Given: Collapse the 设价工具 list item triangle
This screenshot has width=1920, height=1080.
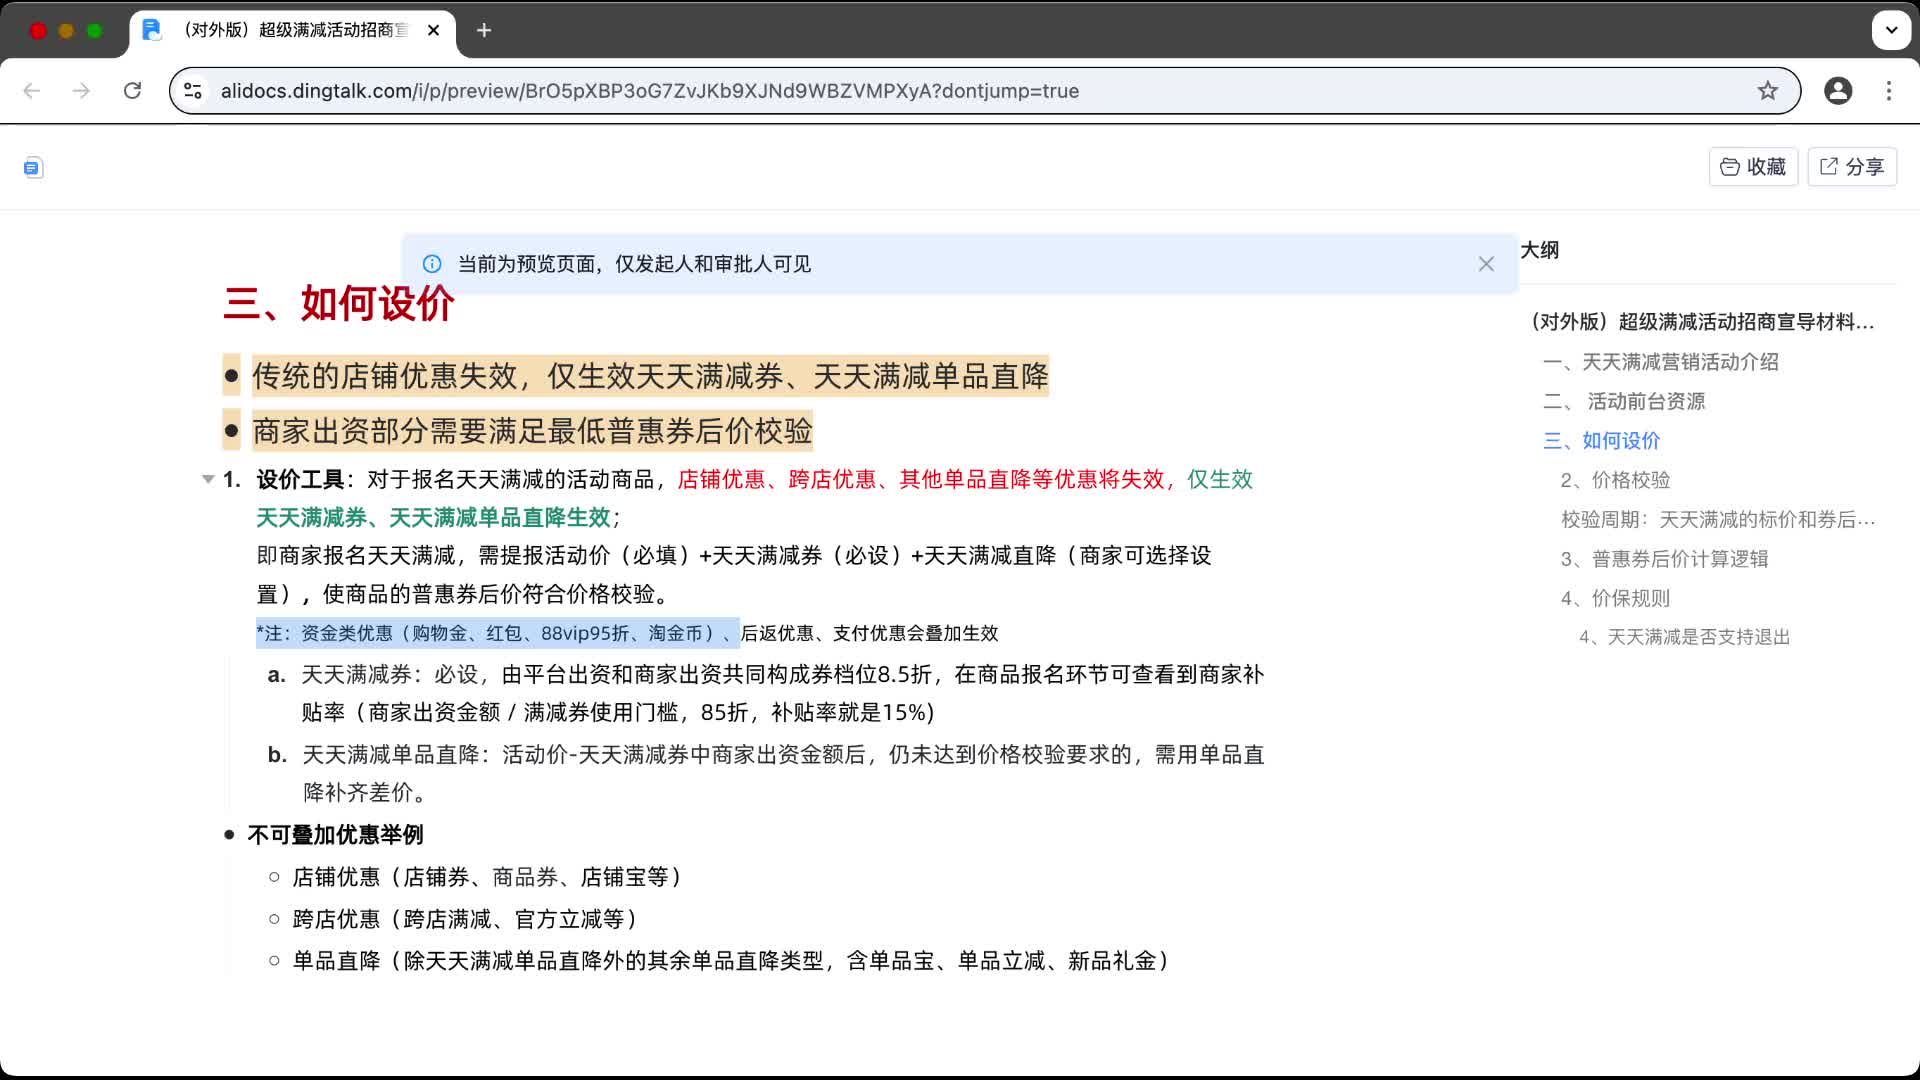Looking at the screenshot, I should click(x=208, y=480).
